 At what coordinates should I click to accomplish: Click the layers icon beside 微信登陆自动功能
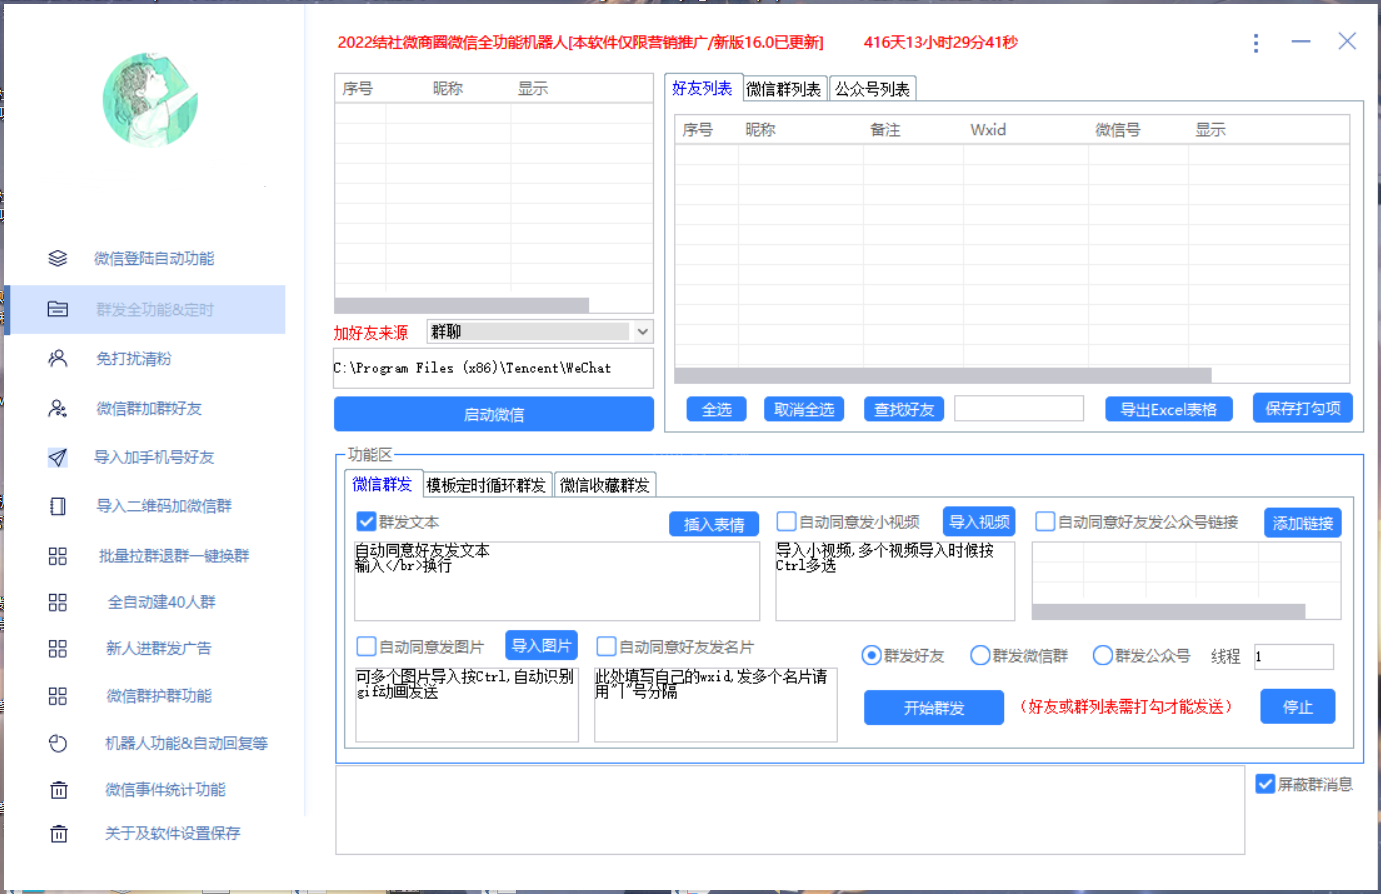[58, 259]
